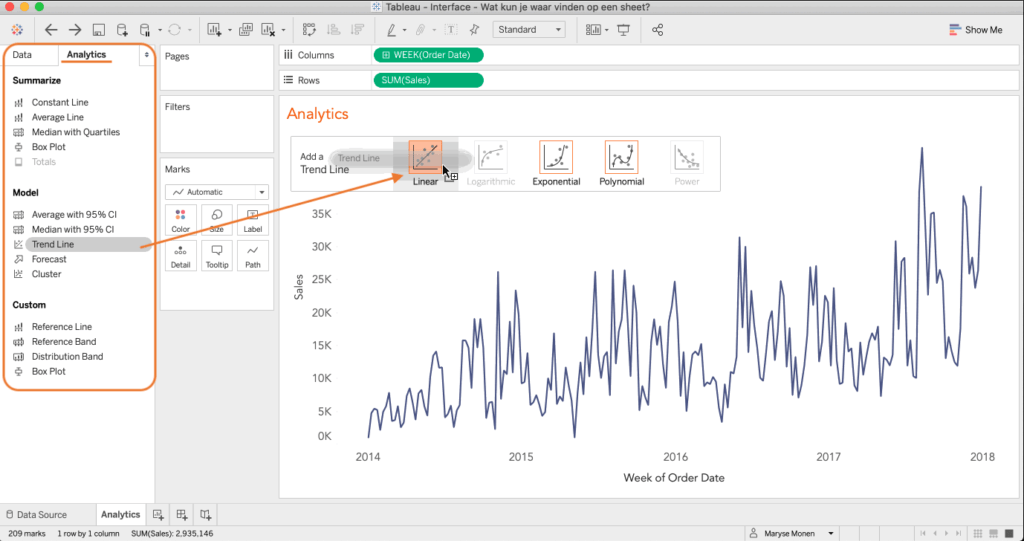Select the Exponential trend line option

[x=556, y=162]
